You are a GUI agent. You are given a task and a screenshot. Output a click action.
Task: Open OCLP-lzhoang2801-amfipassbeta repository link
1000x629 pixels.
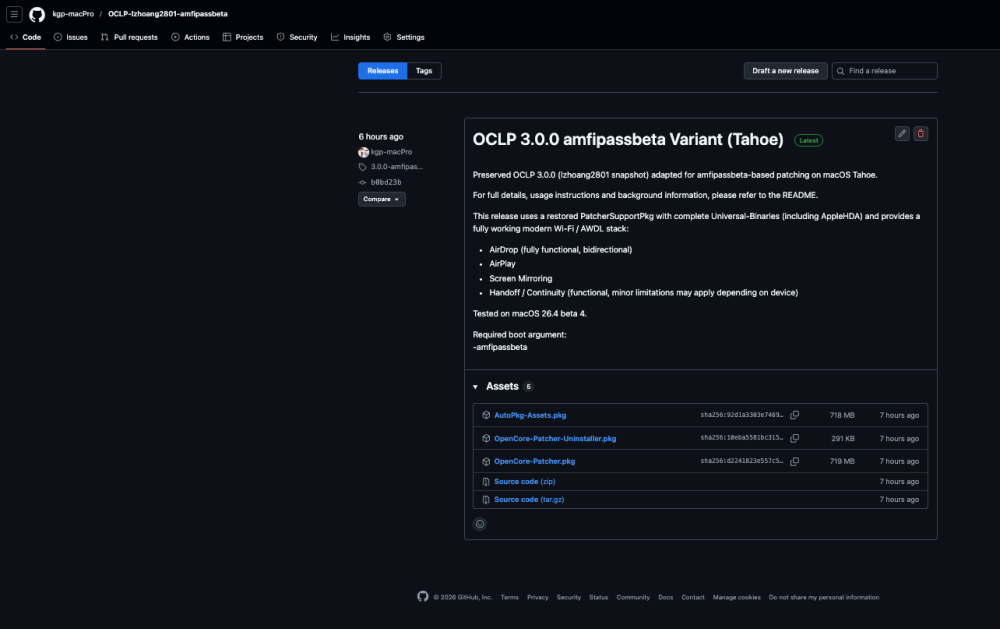(x=168, y=14)
